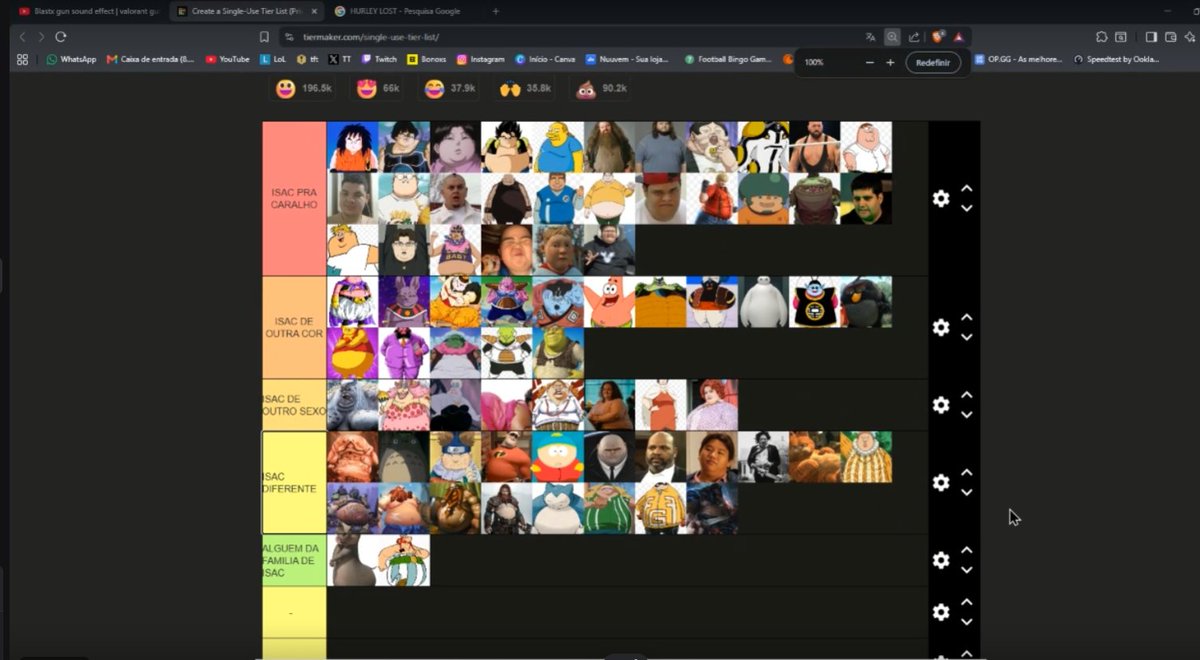Open the share page icon

pos(914,36)
